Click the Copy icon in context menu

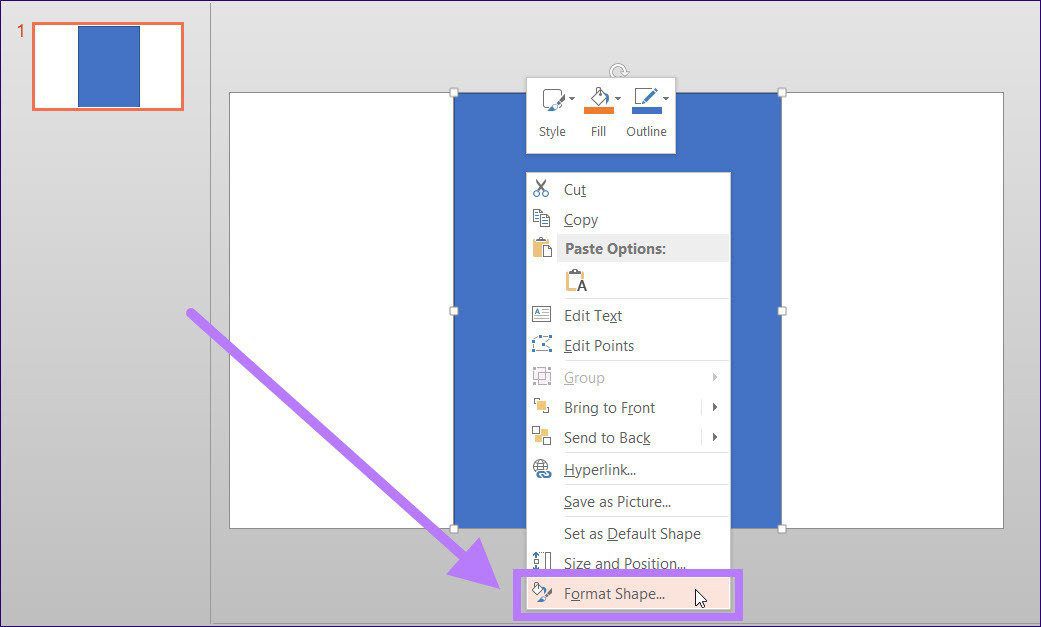[x=541, y=218]
